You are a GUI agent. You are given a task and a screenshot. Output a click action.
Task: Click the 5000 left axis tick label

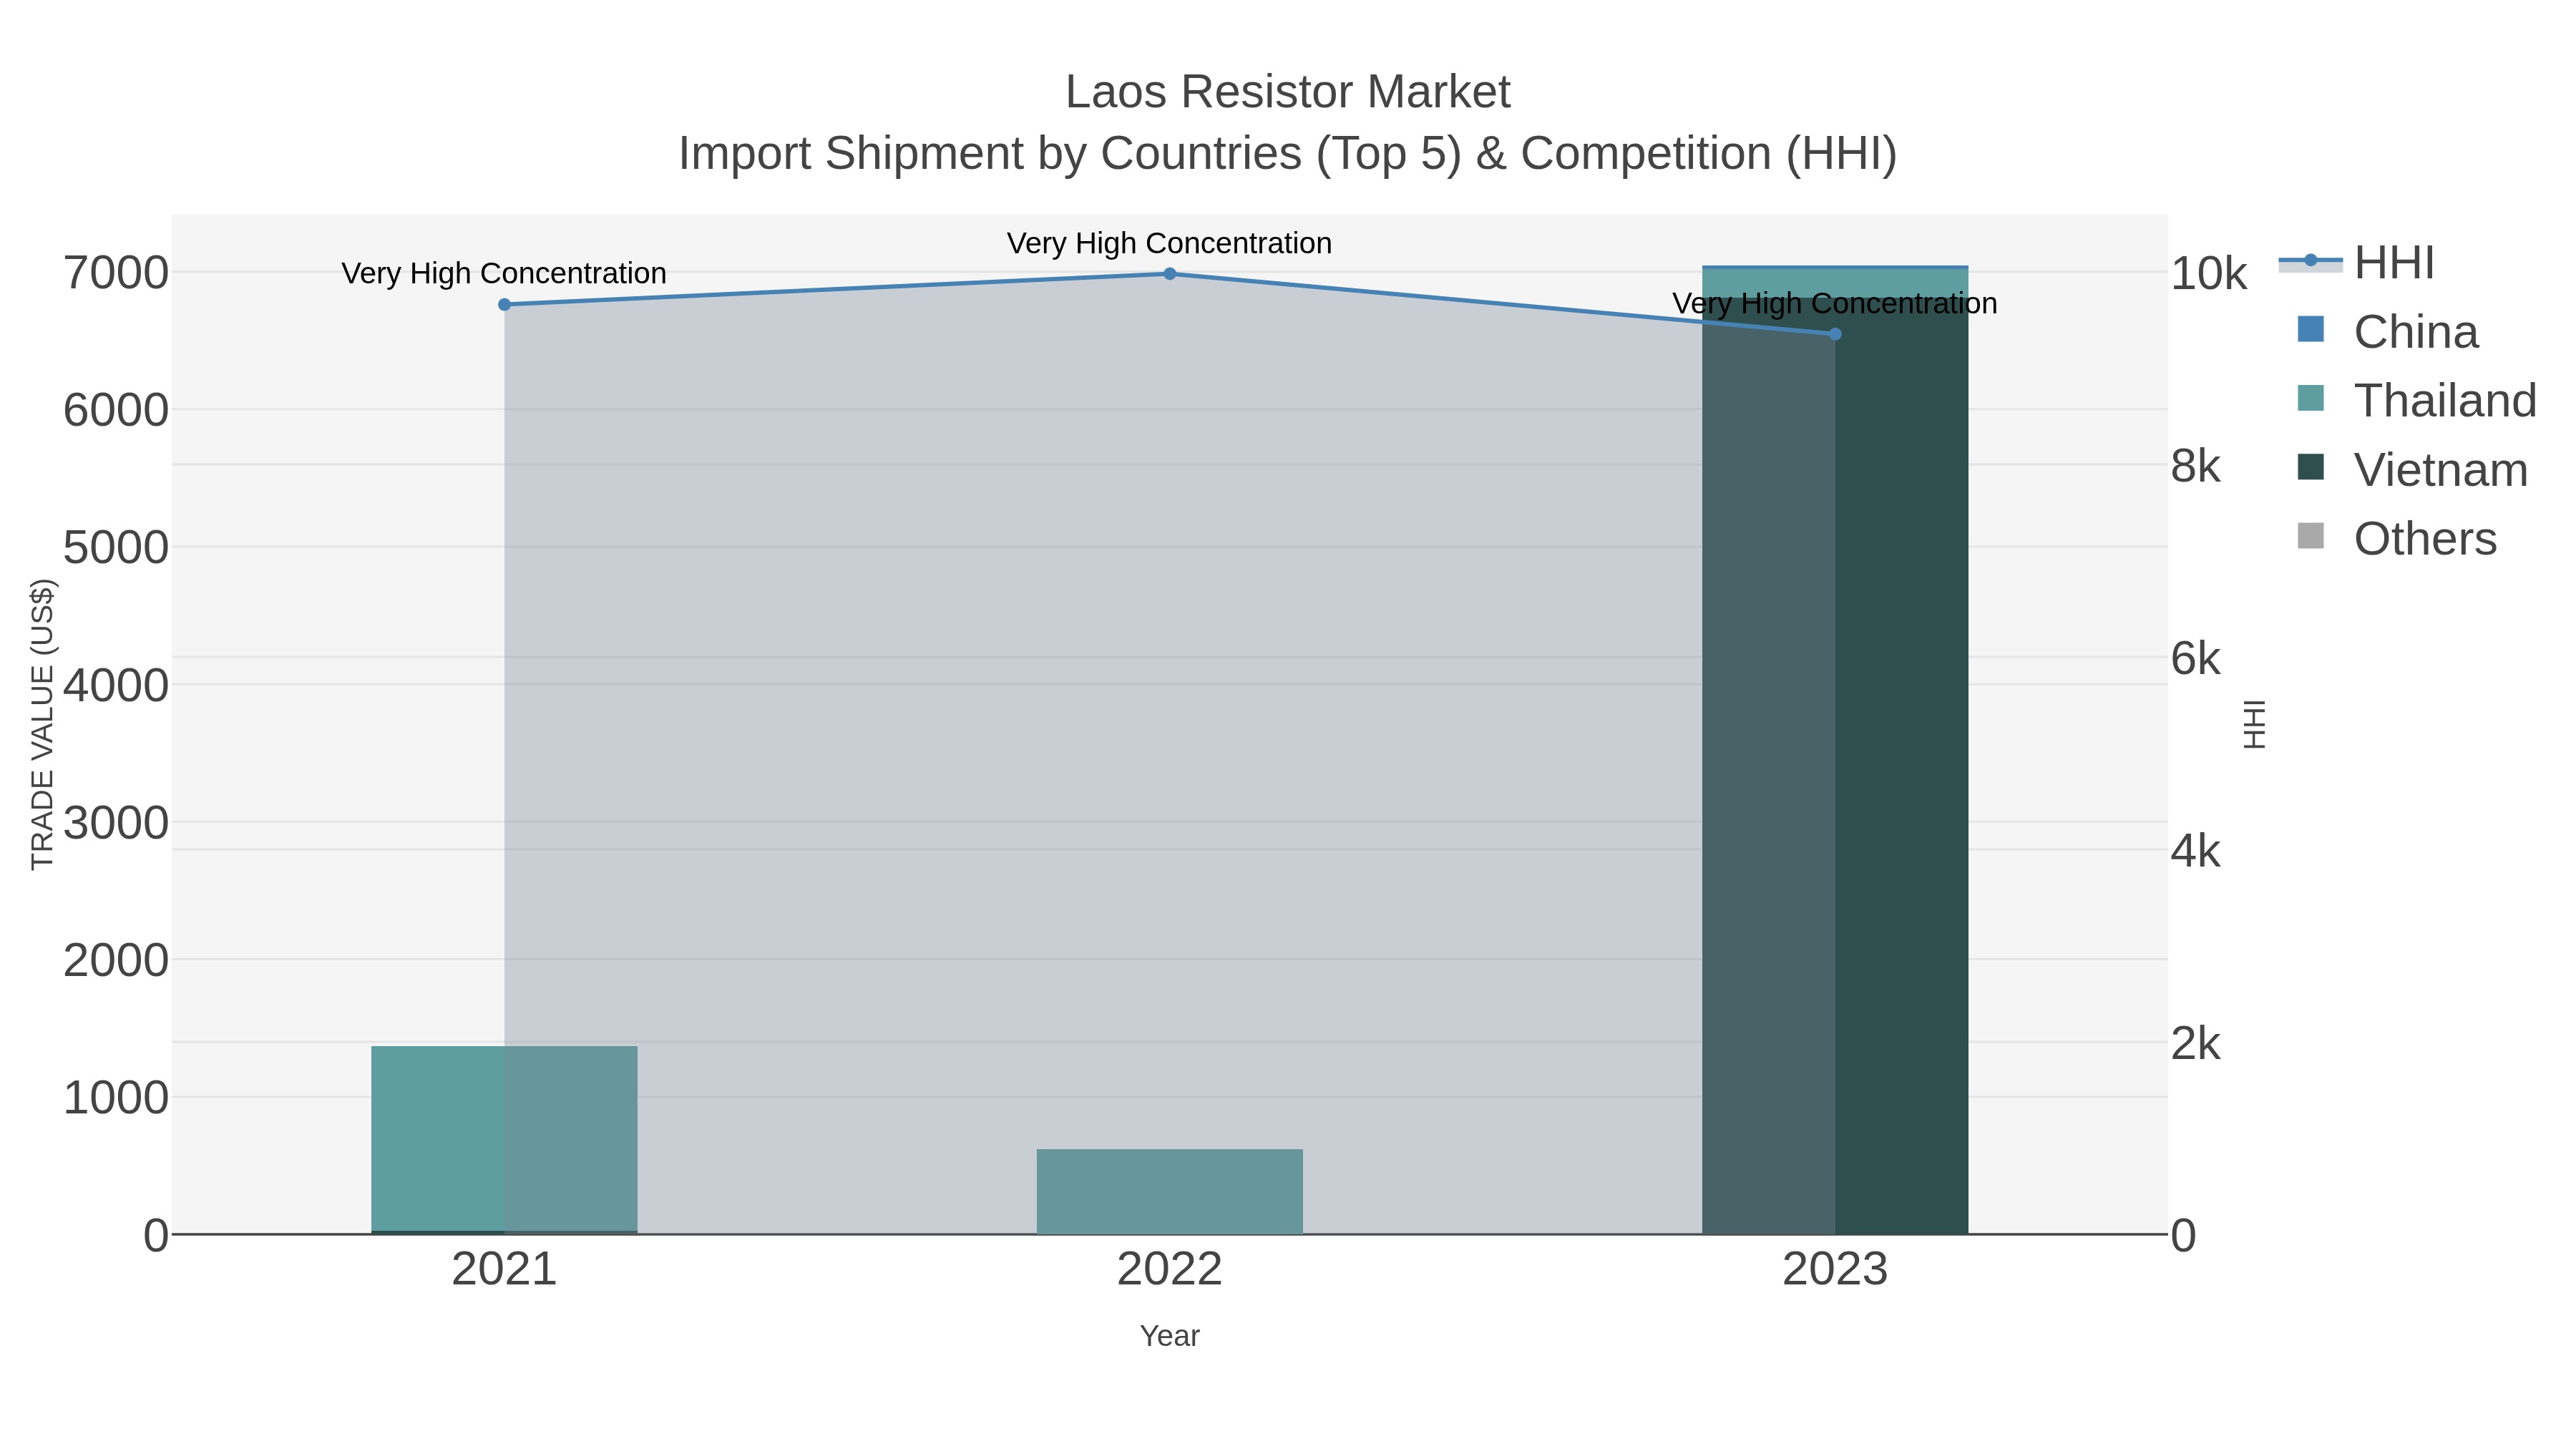116,548
